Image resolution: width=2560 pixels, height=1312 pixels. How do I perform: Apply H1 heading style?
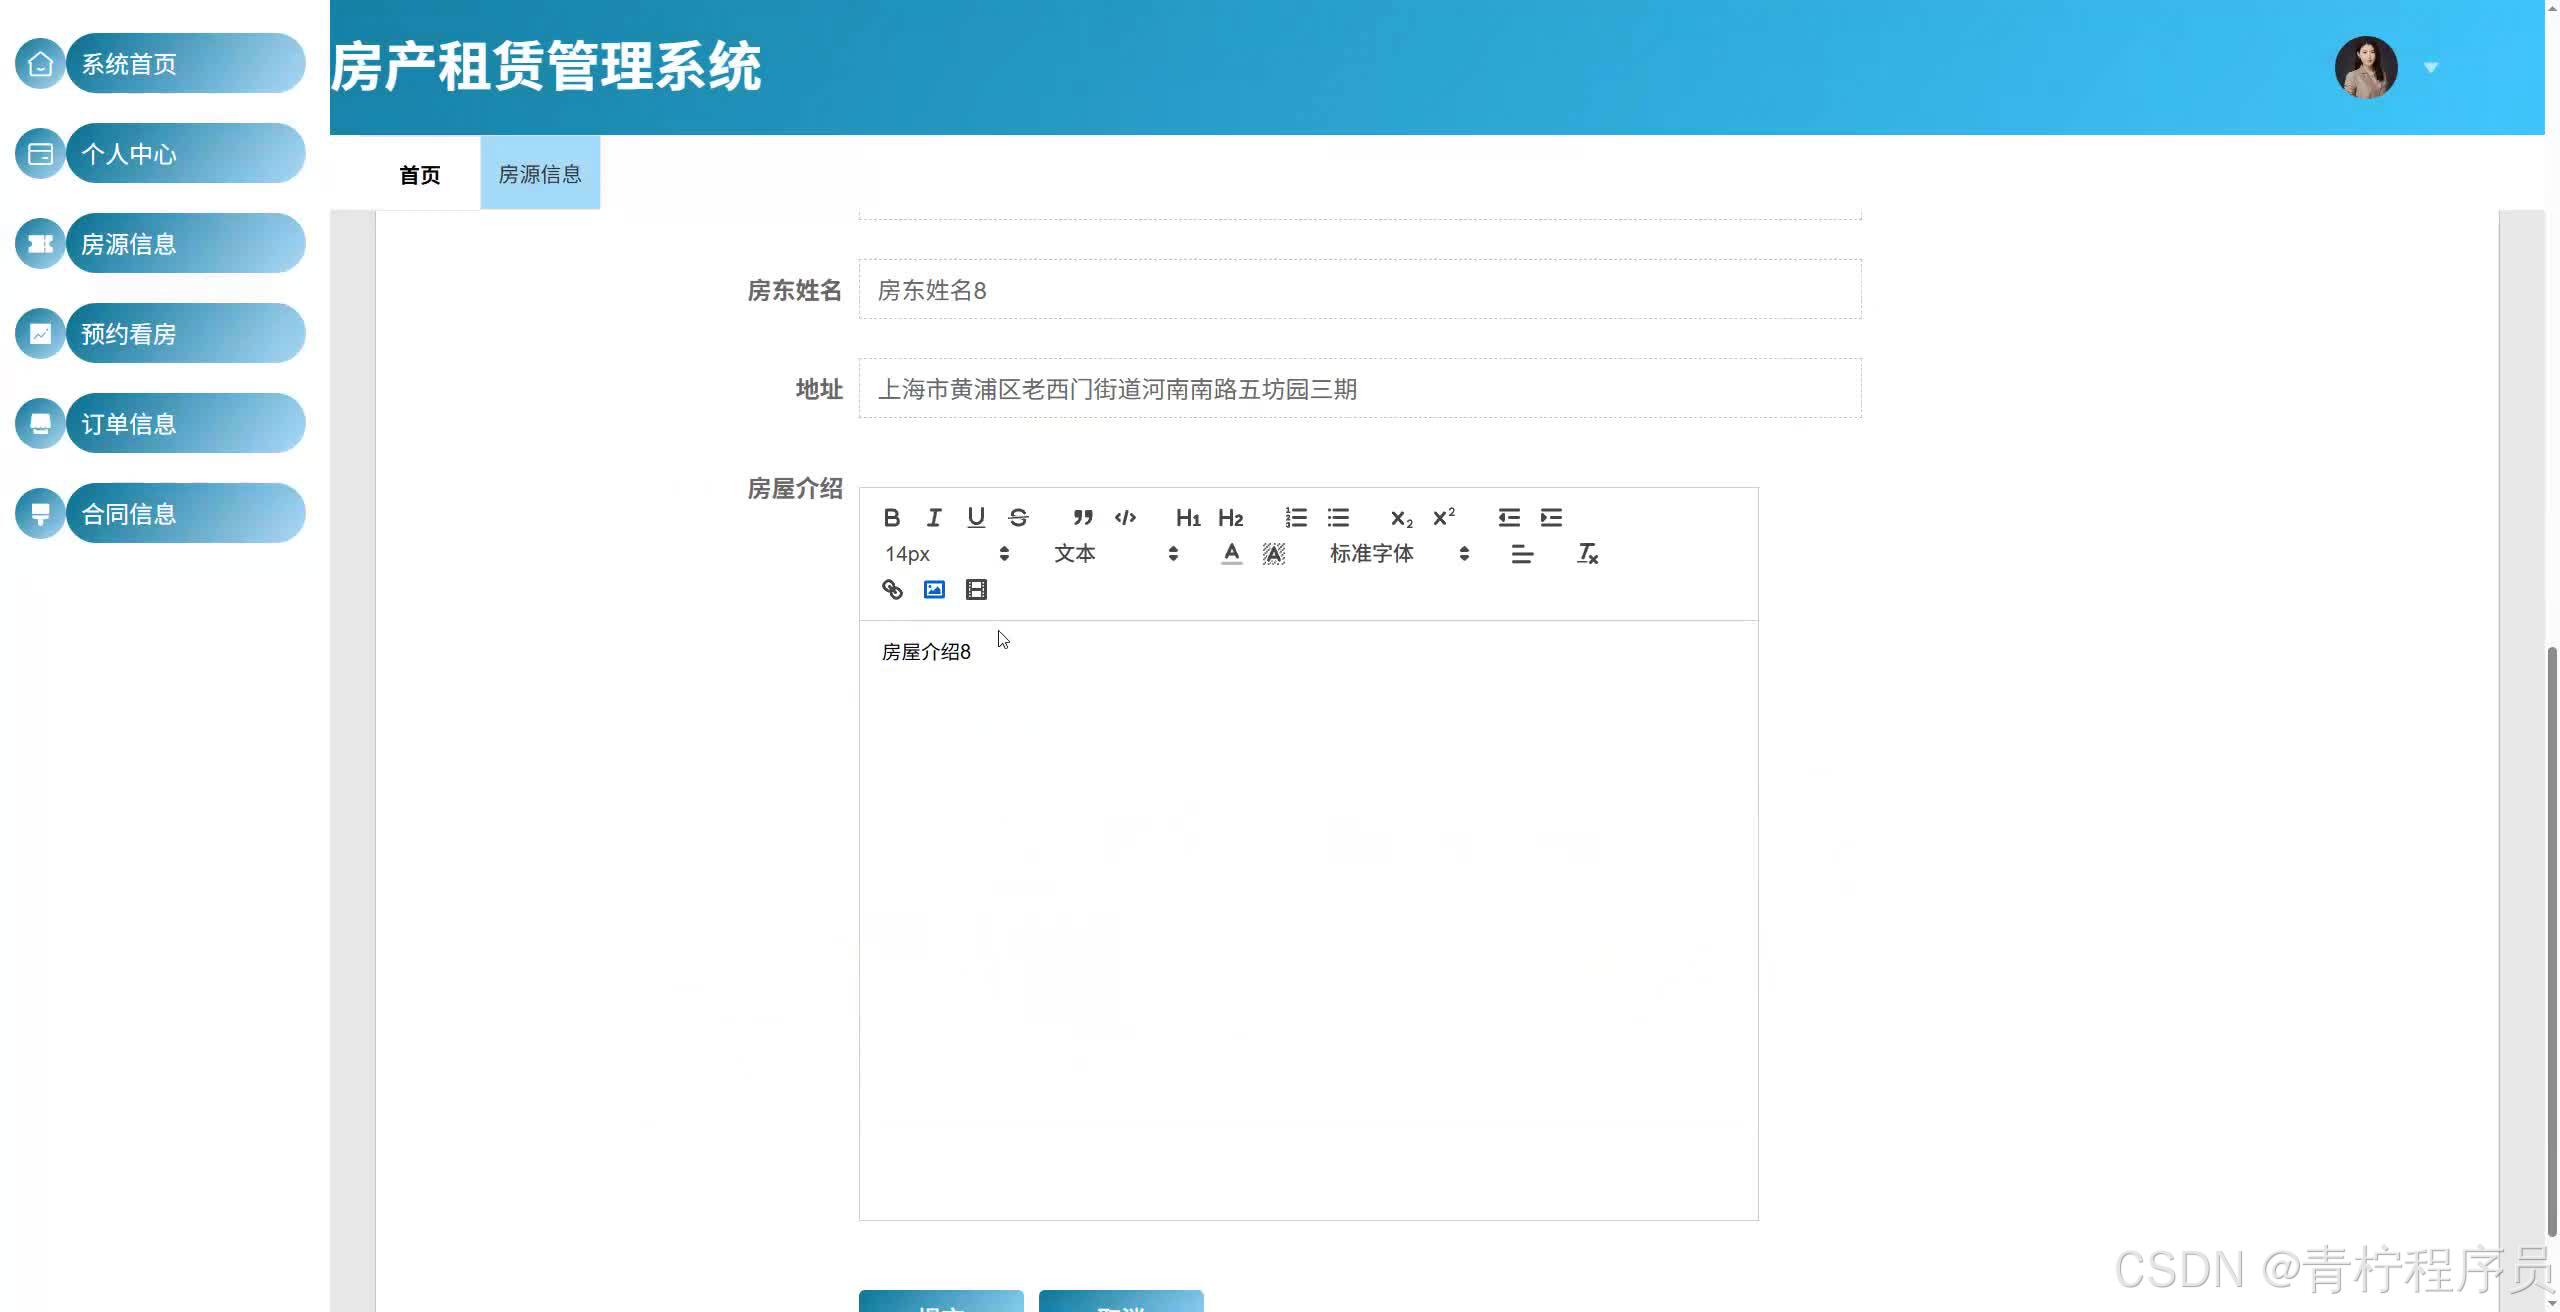(1186, 517)
